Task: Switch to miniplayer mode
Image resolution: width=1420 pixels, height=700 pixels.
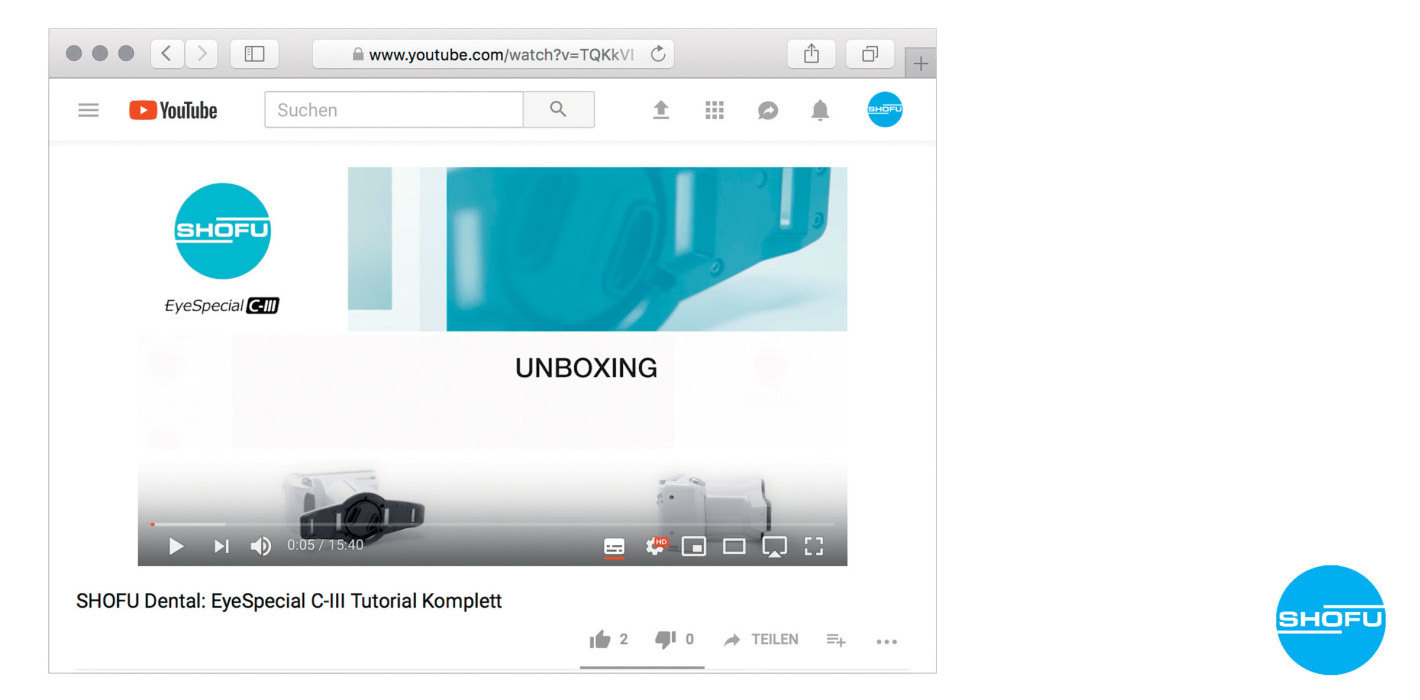Action: [x=694, y=546]
